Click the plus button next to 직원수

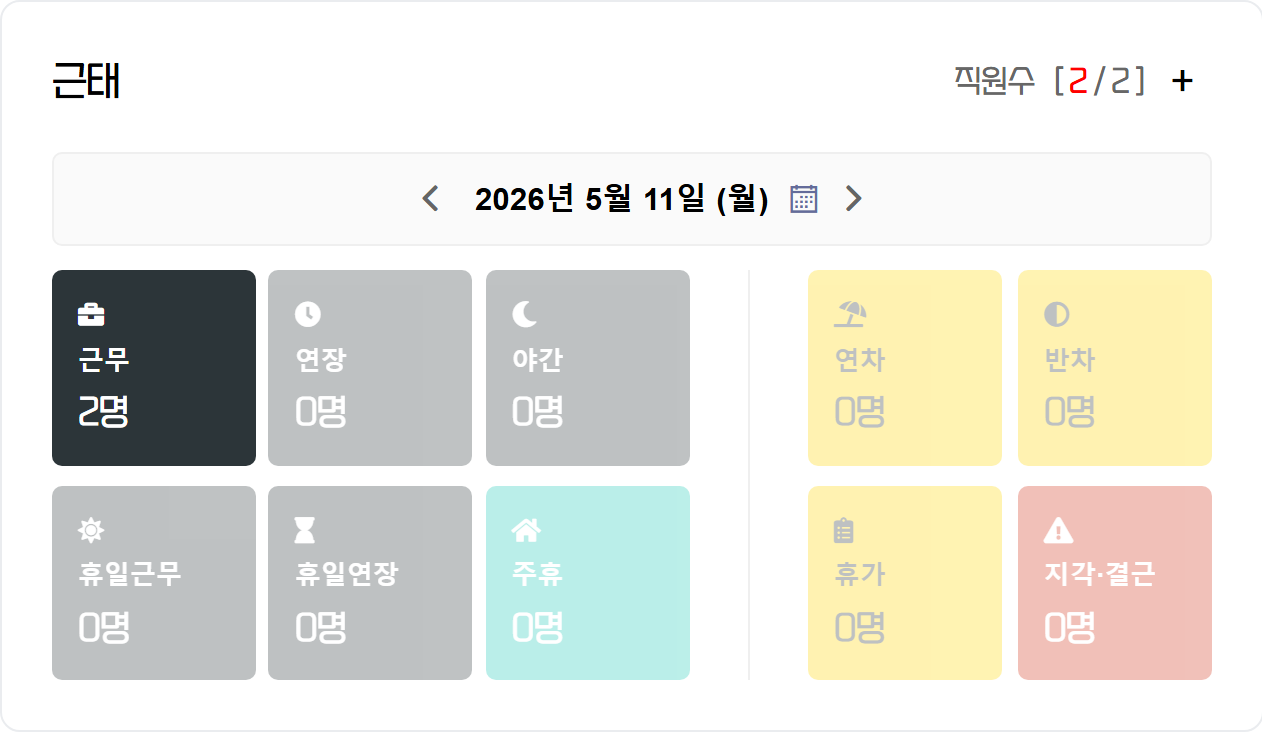(x=1182, y=81)
